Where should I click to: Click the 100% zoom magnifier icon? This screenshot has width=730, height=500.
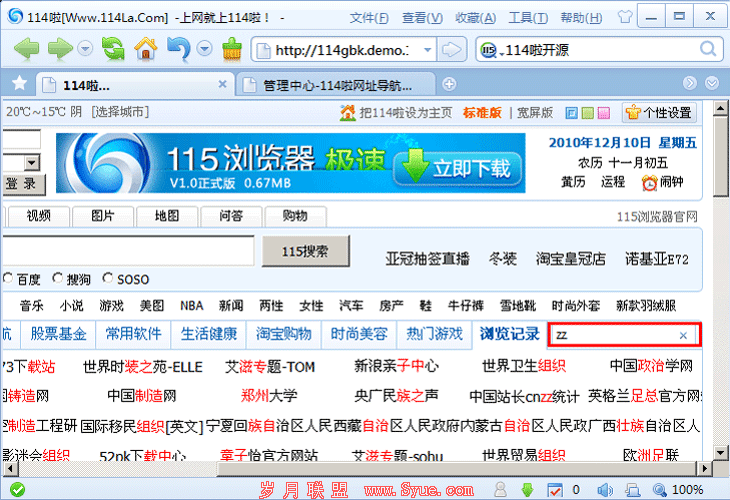coord(659,489)
